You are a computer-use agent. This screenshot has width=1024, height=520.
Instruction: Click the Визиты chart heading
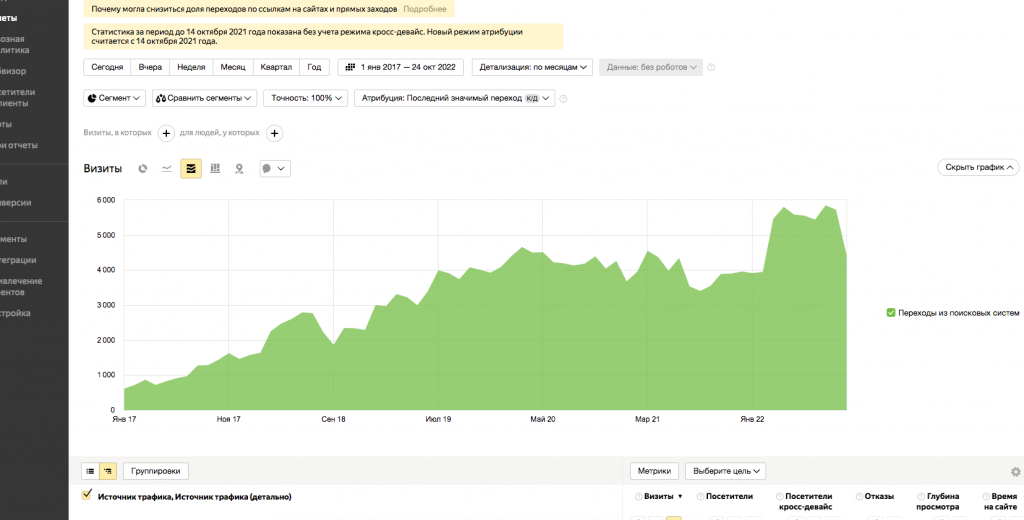[x=103, y=169]
